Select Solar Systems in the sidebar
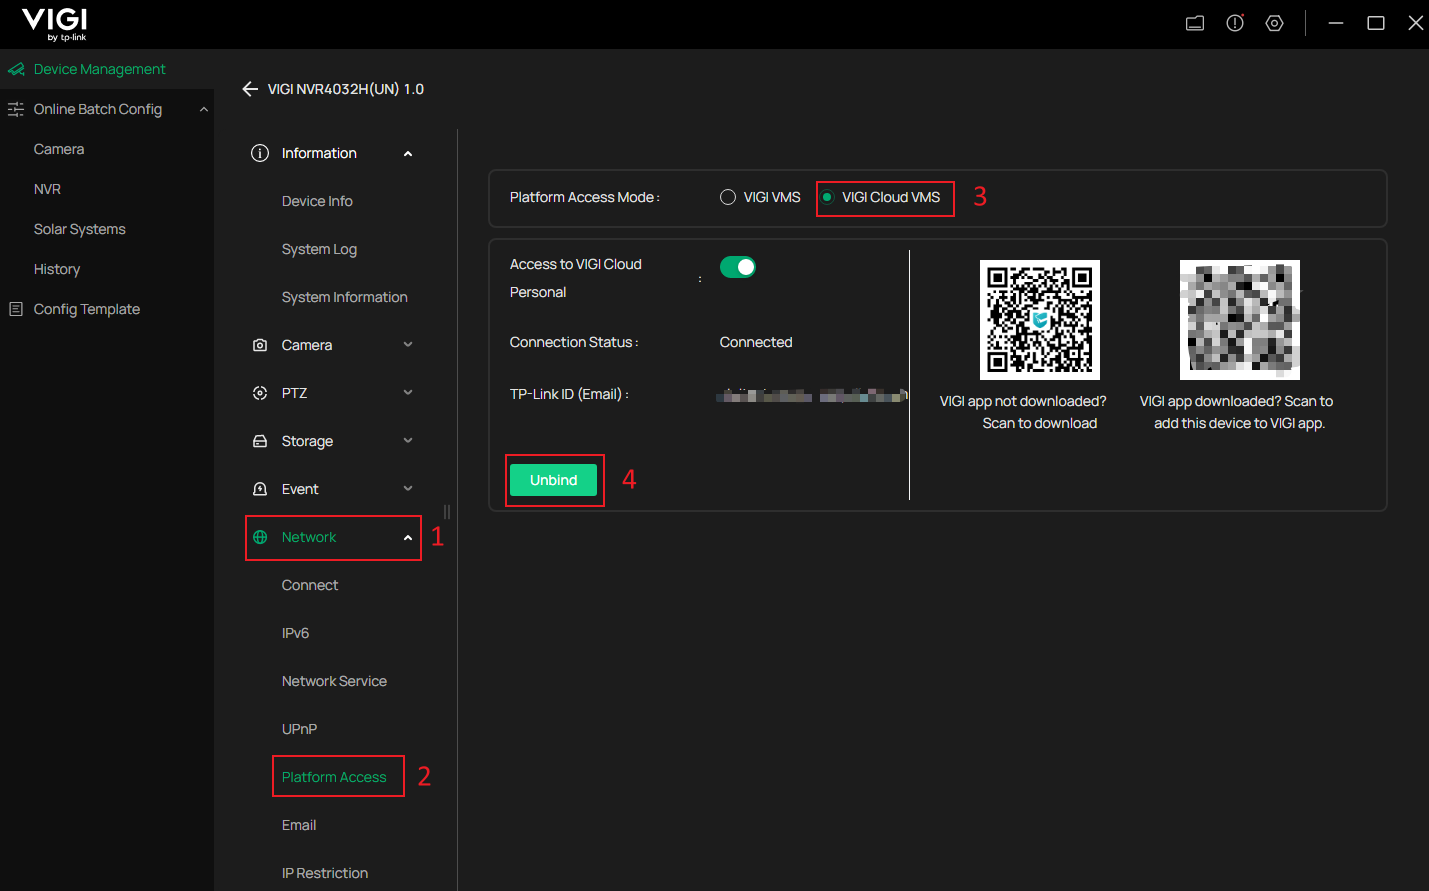 80,229
